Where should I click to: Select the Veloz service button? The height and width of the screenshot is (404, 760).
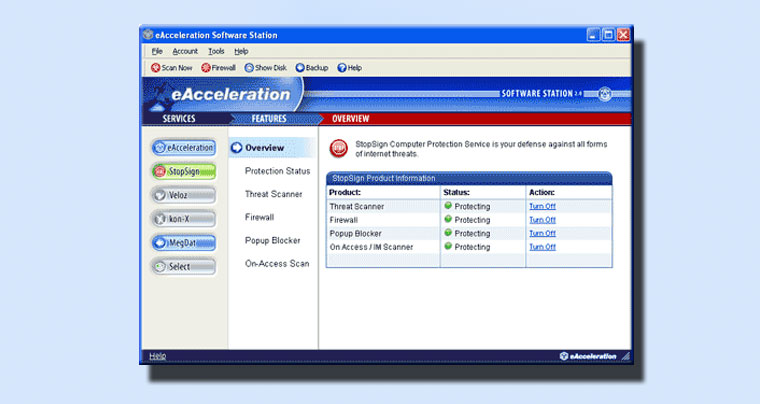[x=184, y=195]
